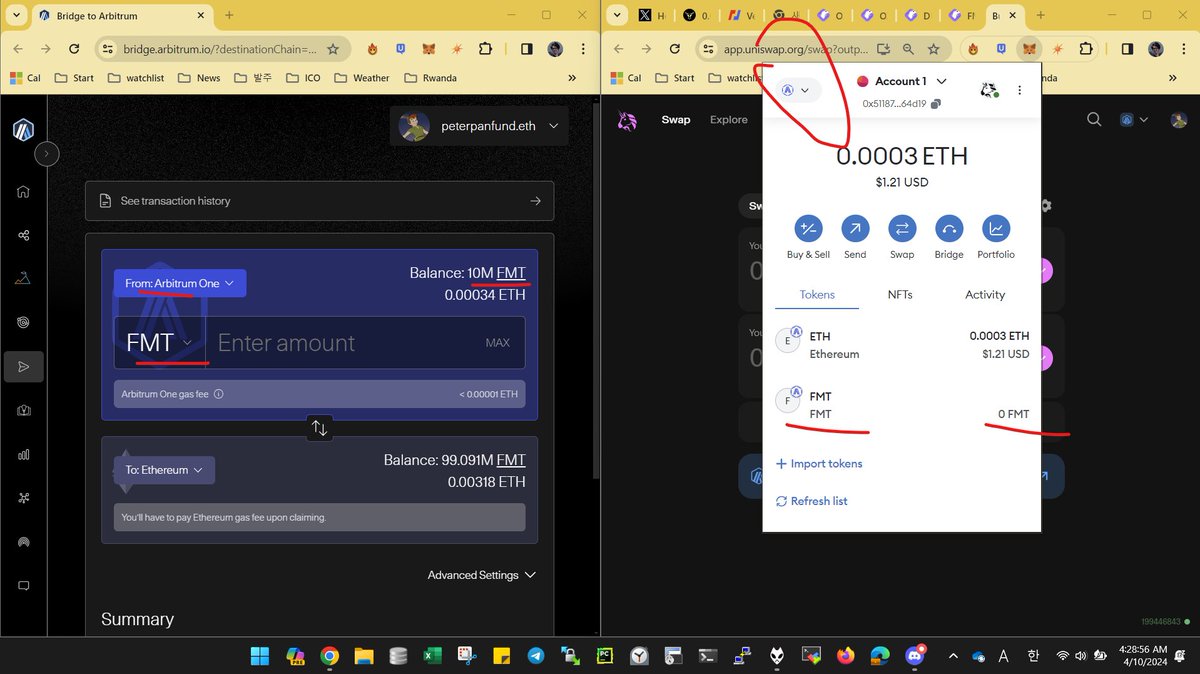This screenshot has width=1200, height=674.
Task: Click Refresh list in MetaMask
Action: coord(811,501)
